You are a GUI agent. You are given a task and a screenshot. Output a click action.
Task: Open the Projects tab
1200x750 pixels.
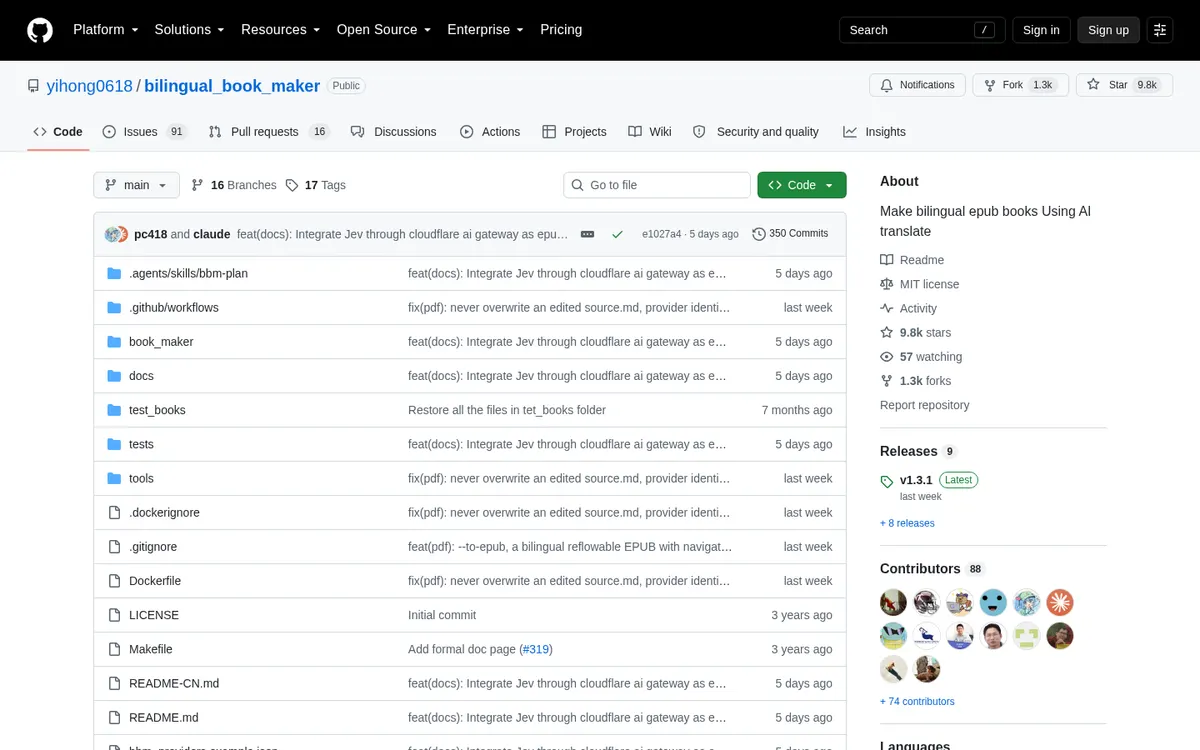point(574,132)
